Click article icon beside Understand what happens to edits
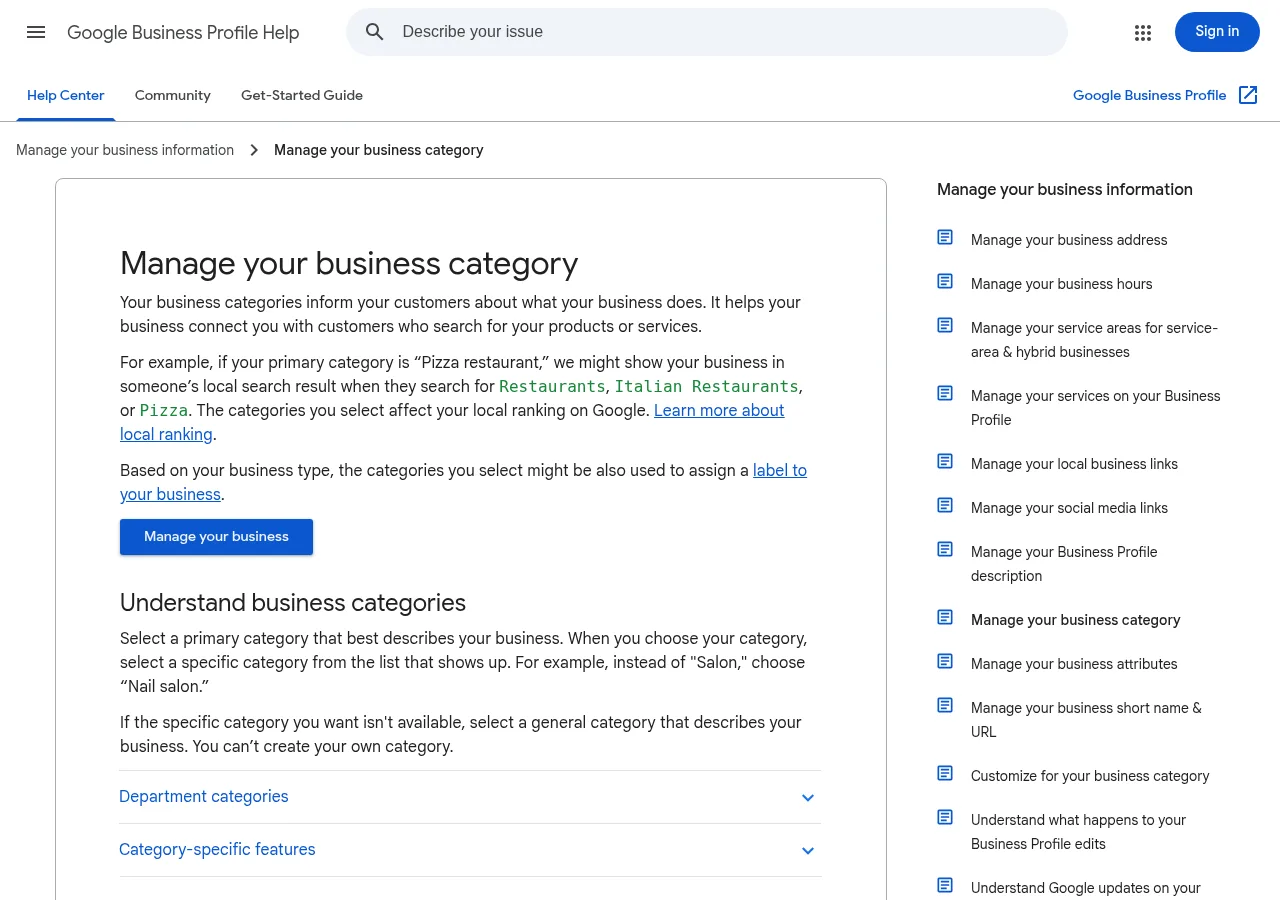1280x900 pixels. [945, 817]
